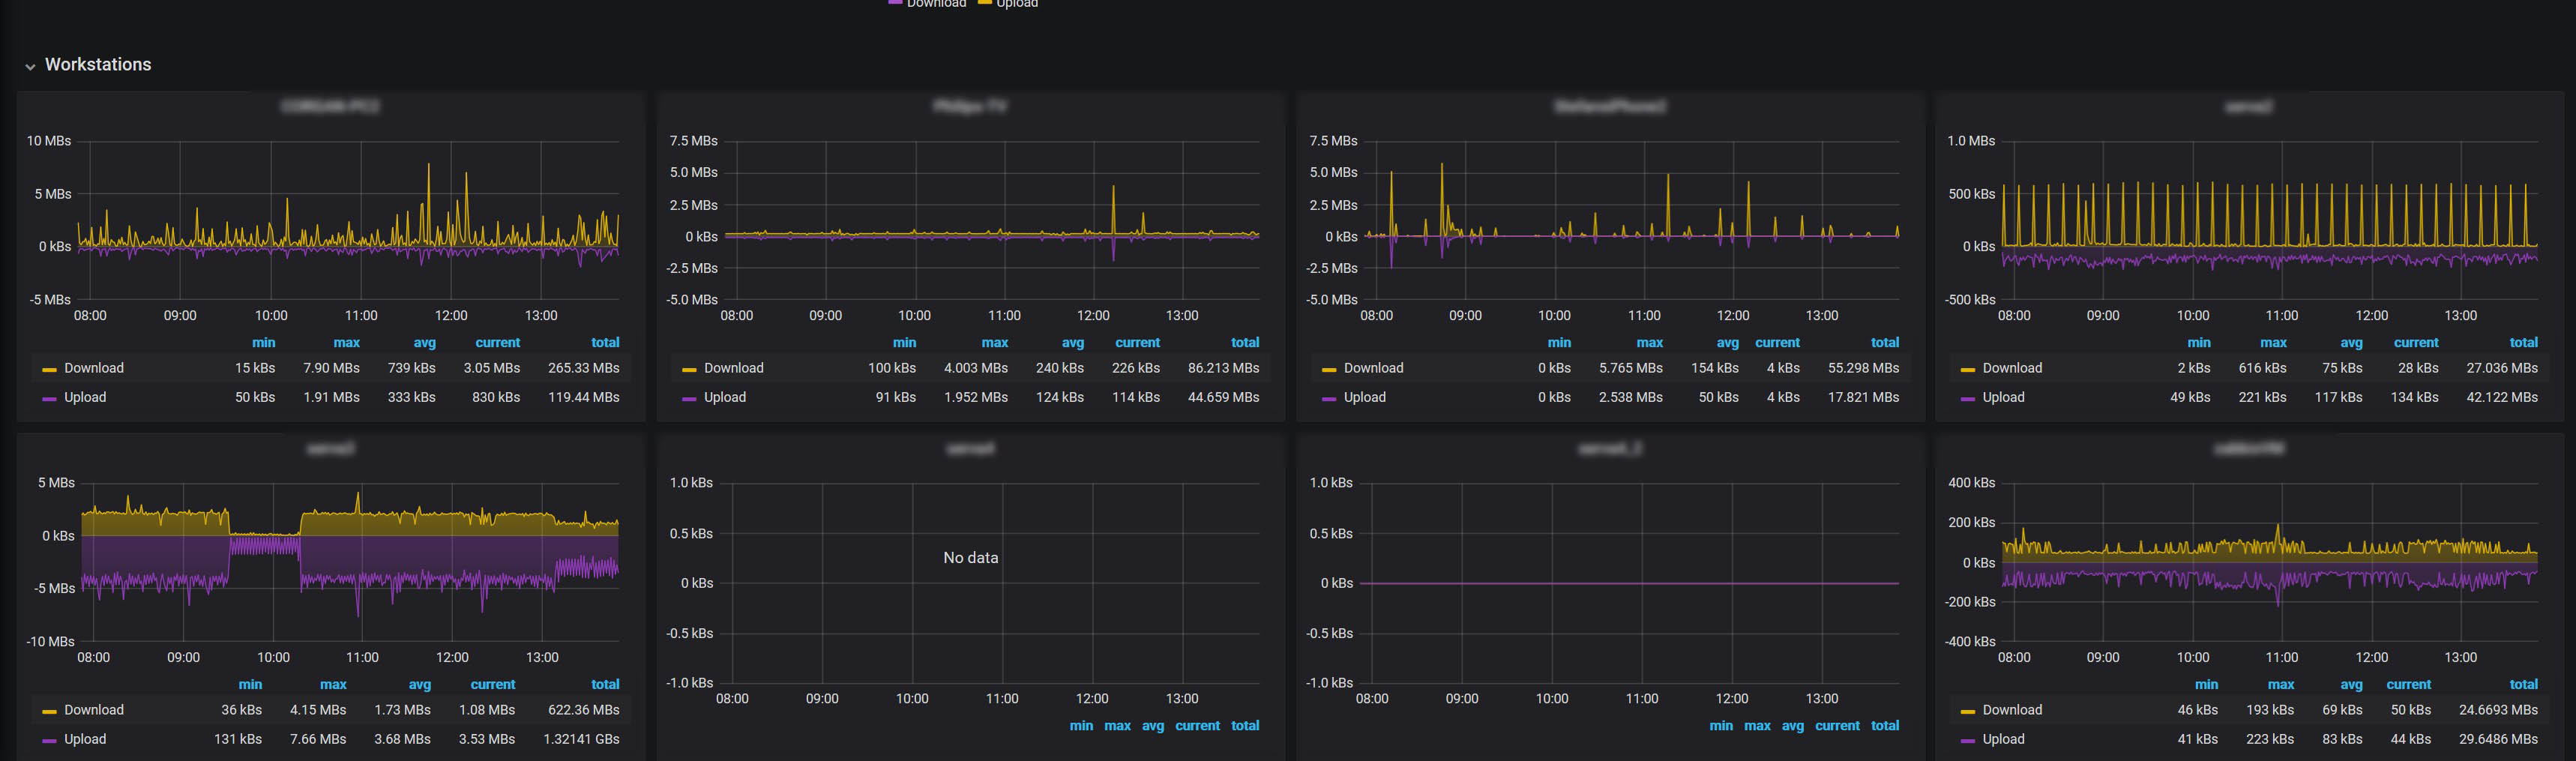Select the '193 kBs' max value
Image resolution: width=2576 pixels, height=761 pixels.
pyautogui.click(x=2270, y=710)
